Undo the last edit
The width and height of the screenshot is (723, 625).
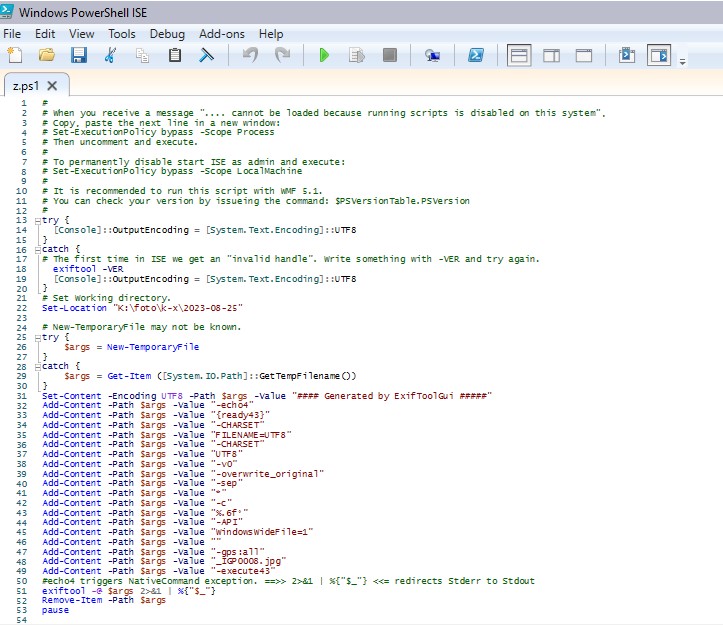pos(250,55)
